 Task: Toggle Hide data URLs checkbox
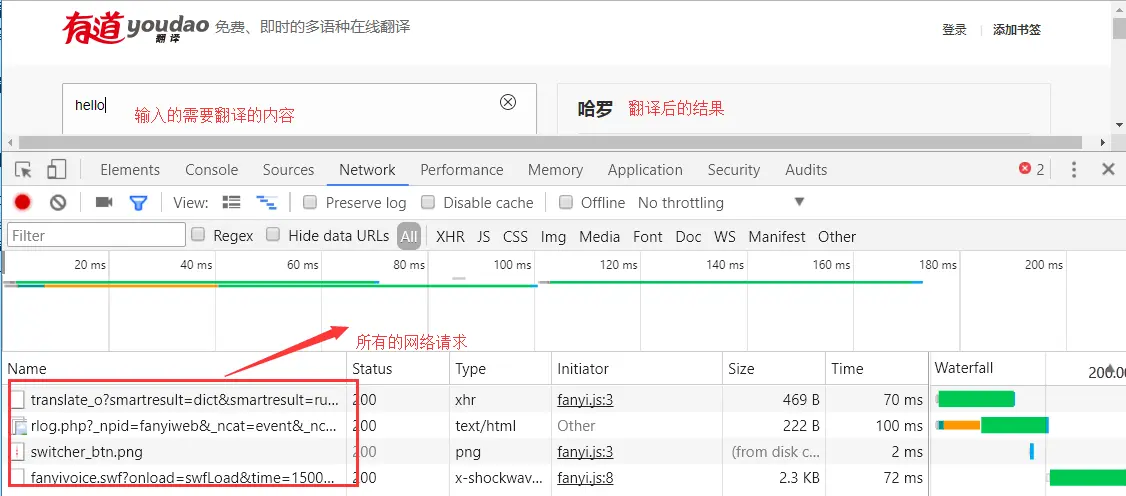click(273, 235)
